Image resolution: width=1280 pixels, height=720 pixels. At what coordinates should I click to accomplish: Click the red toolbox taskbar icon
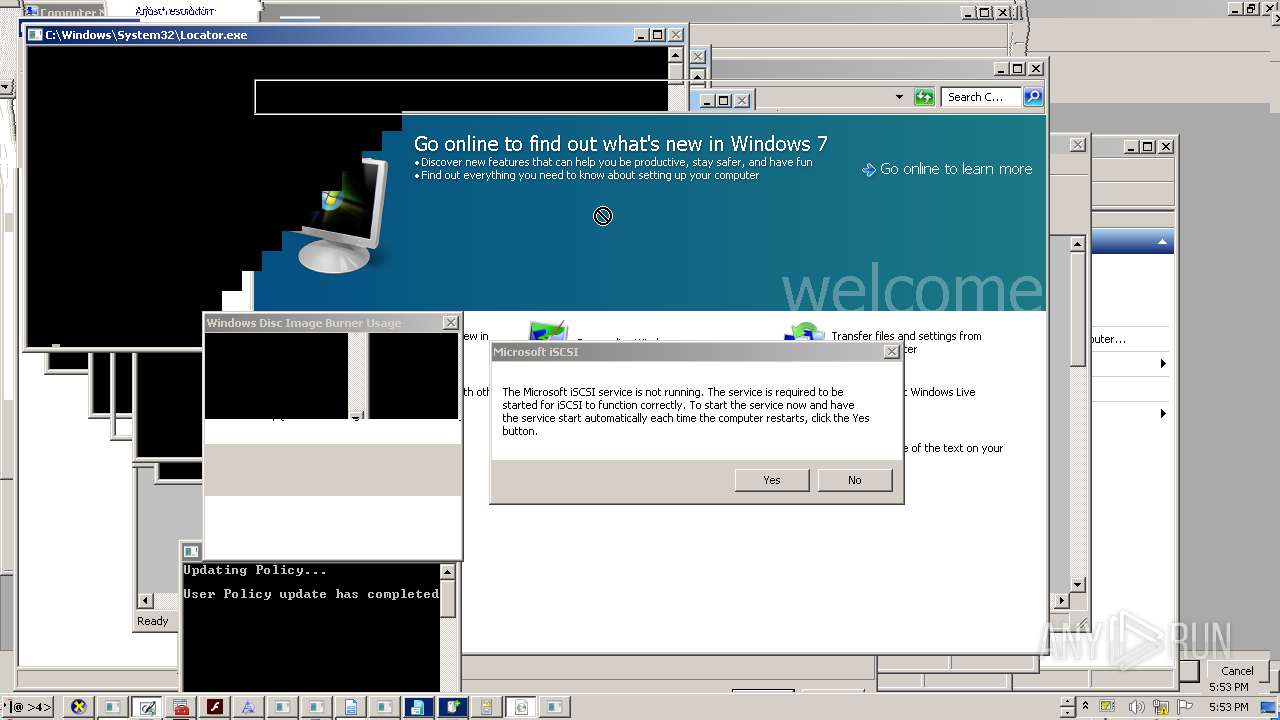pyautogui.click(x=181, y=707)
